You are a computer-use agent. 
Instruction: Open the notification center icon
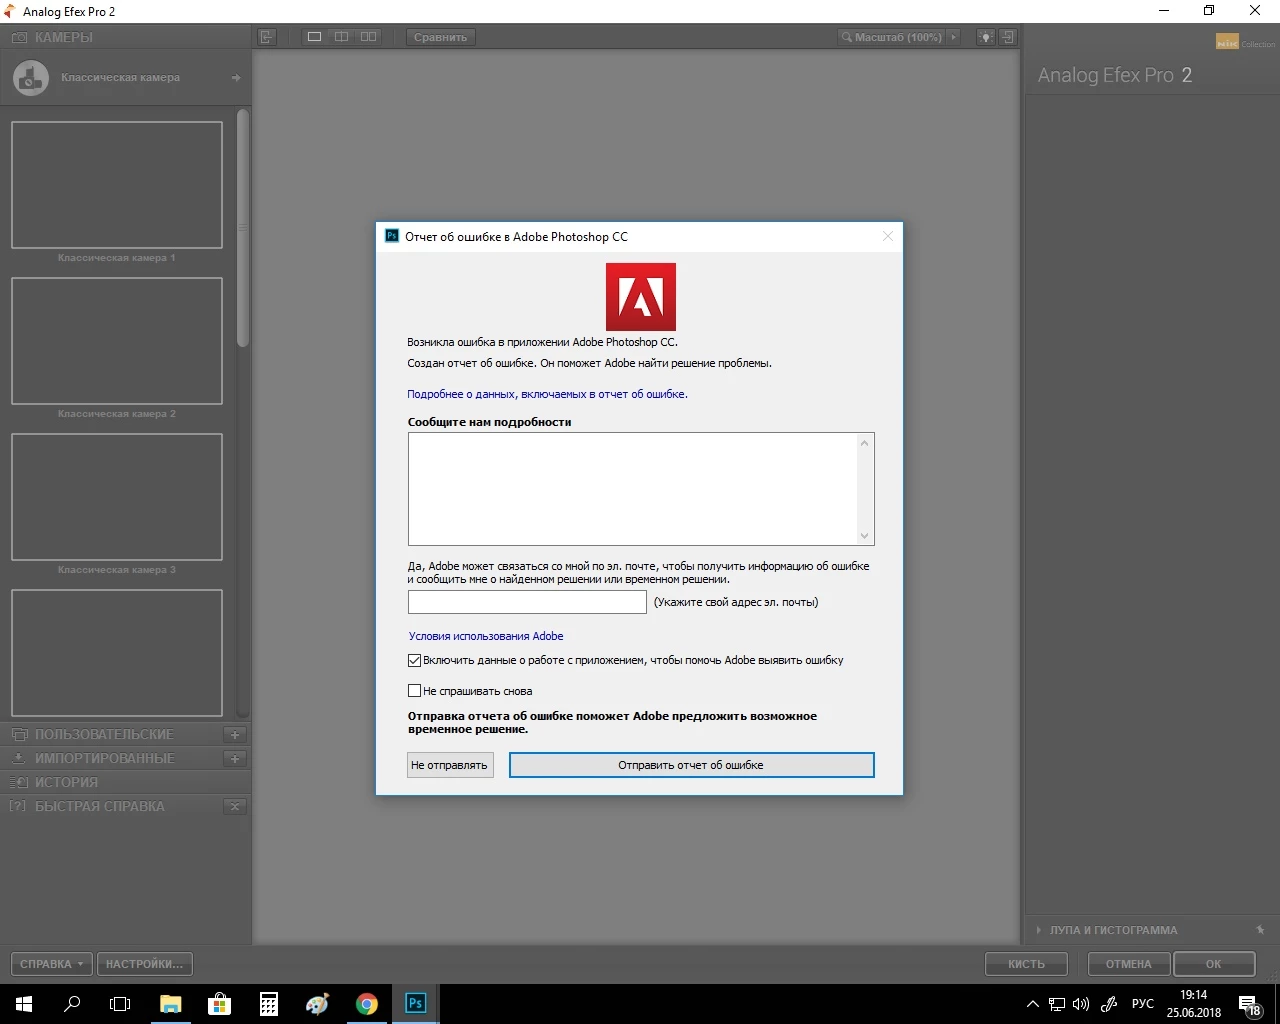pyautogui.click(x=1250, y=1004)
